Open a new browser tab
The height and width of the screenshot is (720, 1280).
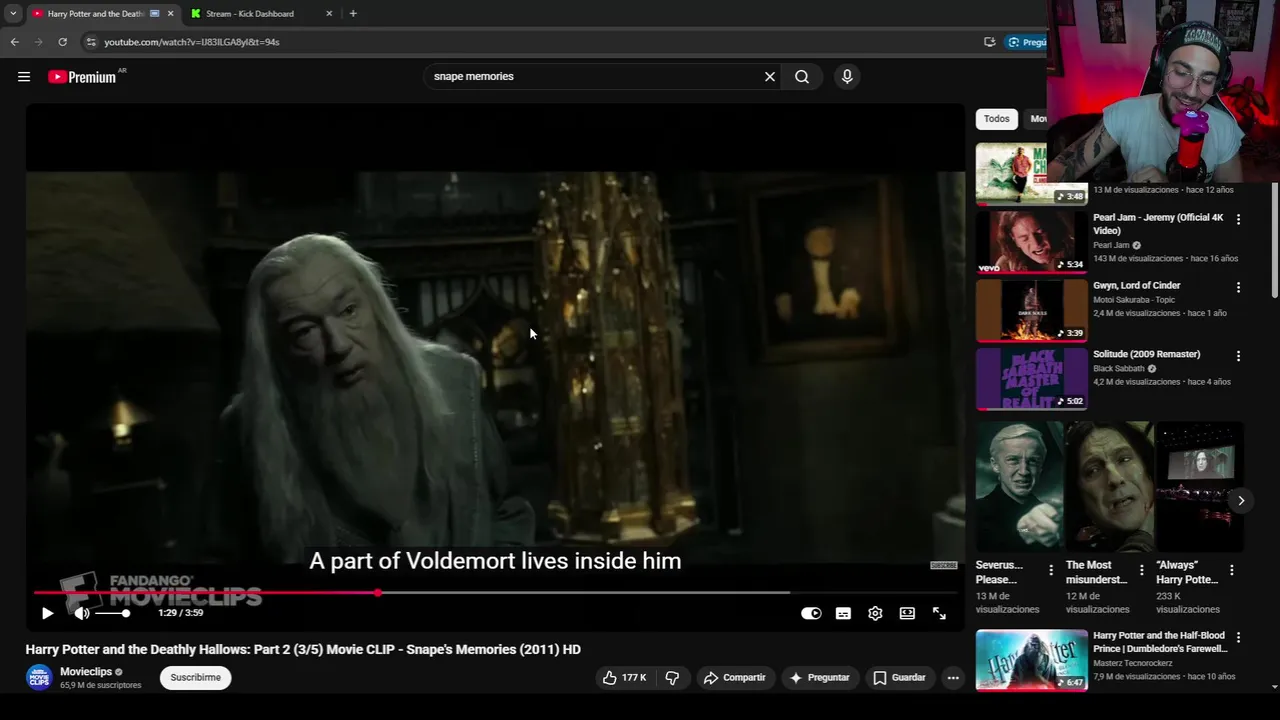click(353, 14)
